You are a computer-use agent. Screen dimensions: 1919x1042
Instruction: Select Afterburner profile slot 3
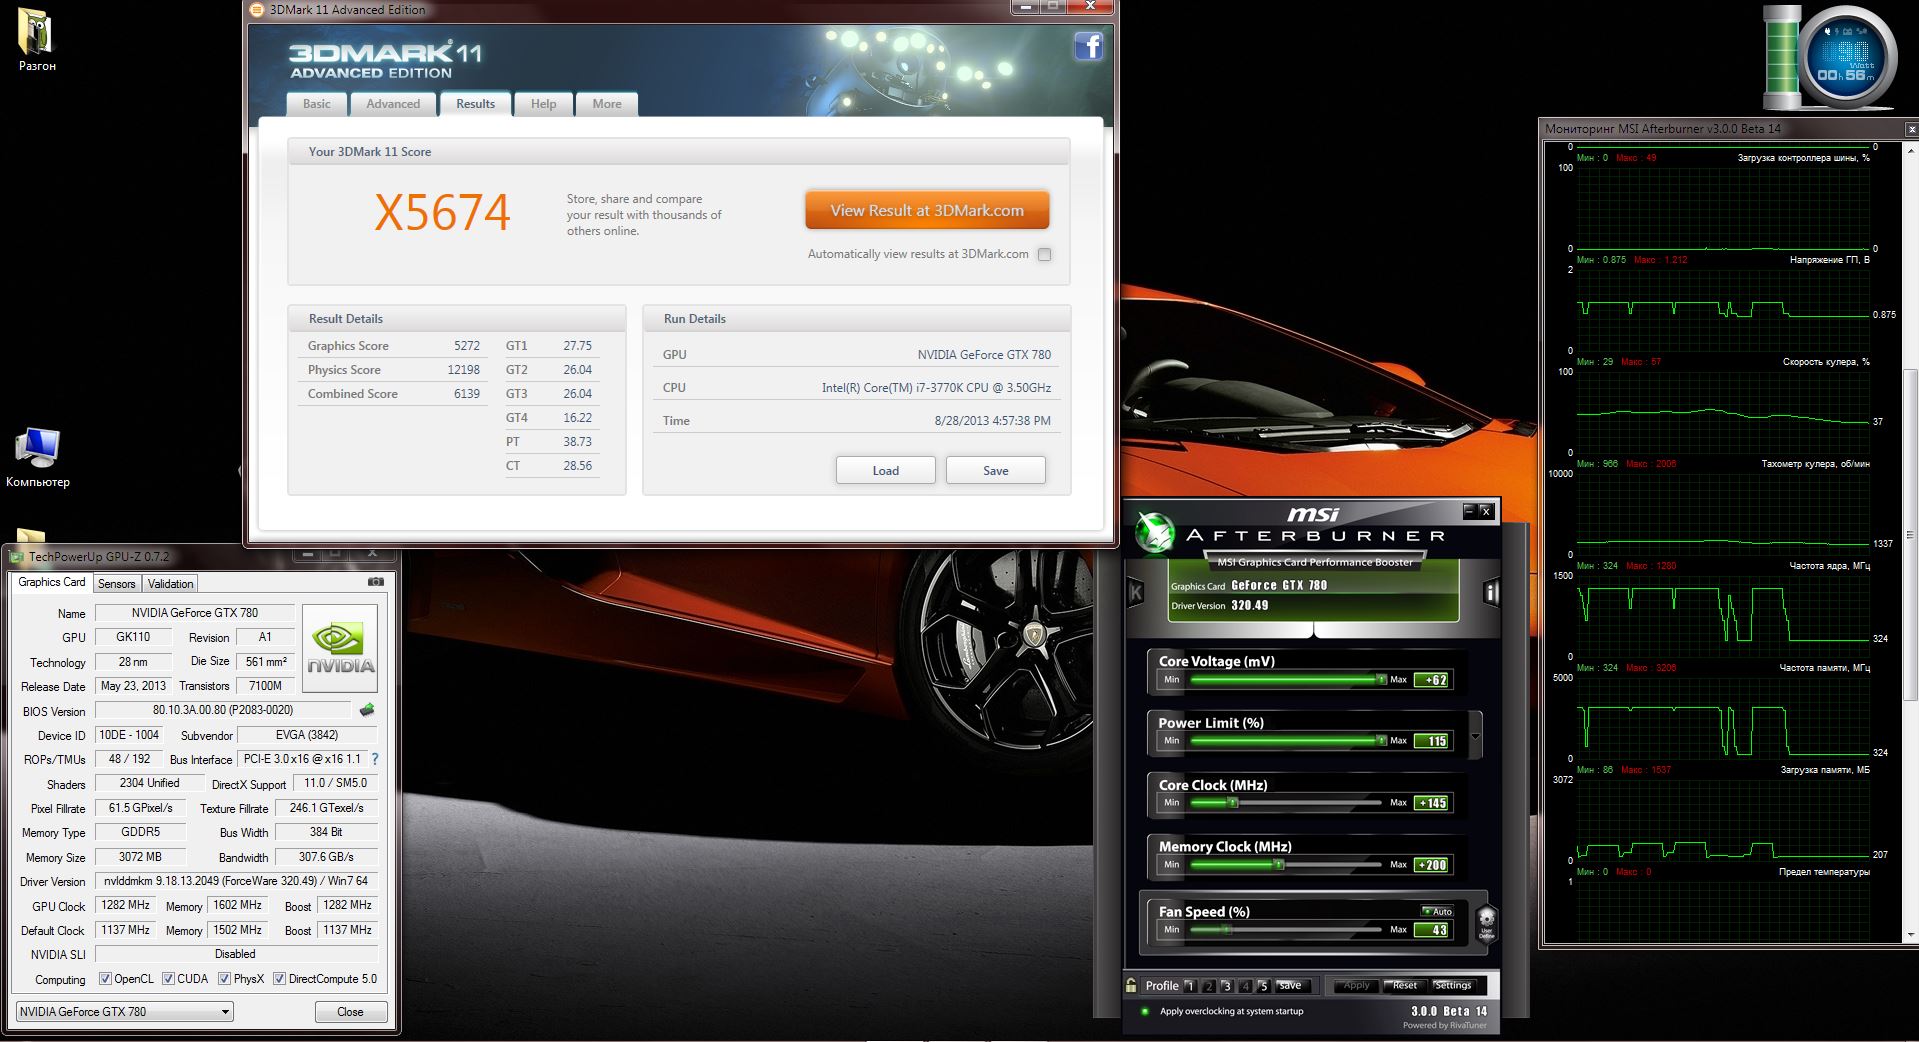pos(1227,986)
